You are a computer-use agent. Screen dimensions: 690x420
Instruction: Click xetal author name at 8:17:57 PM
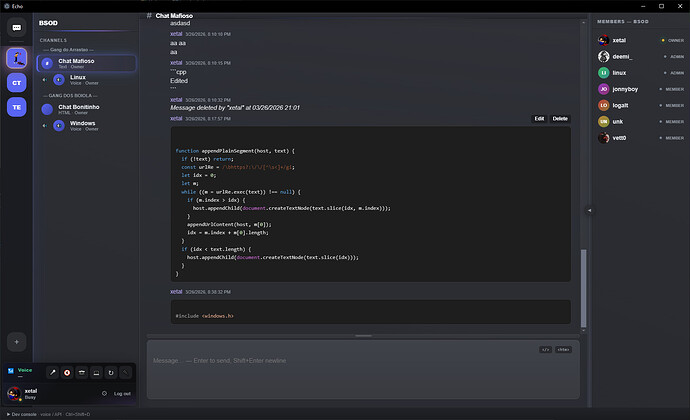click(176, 118)
